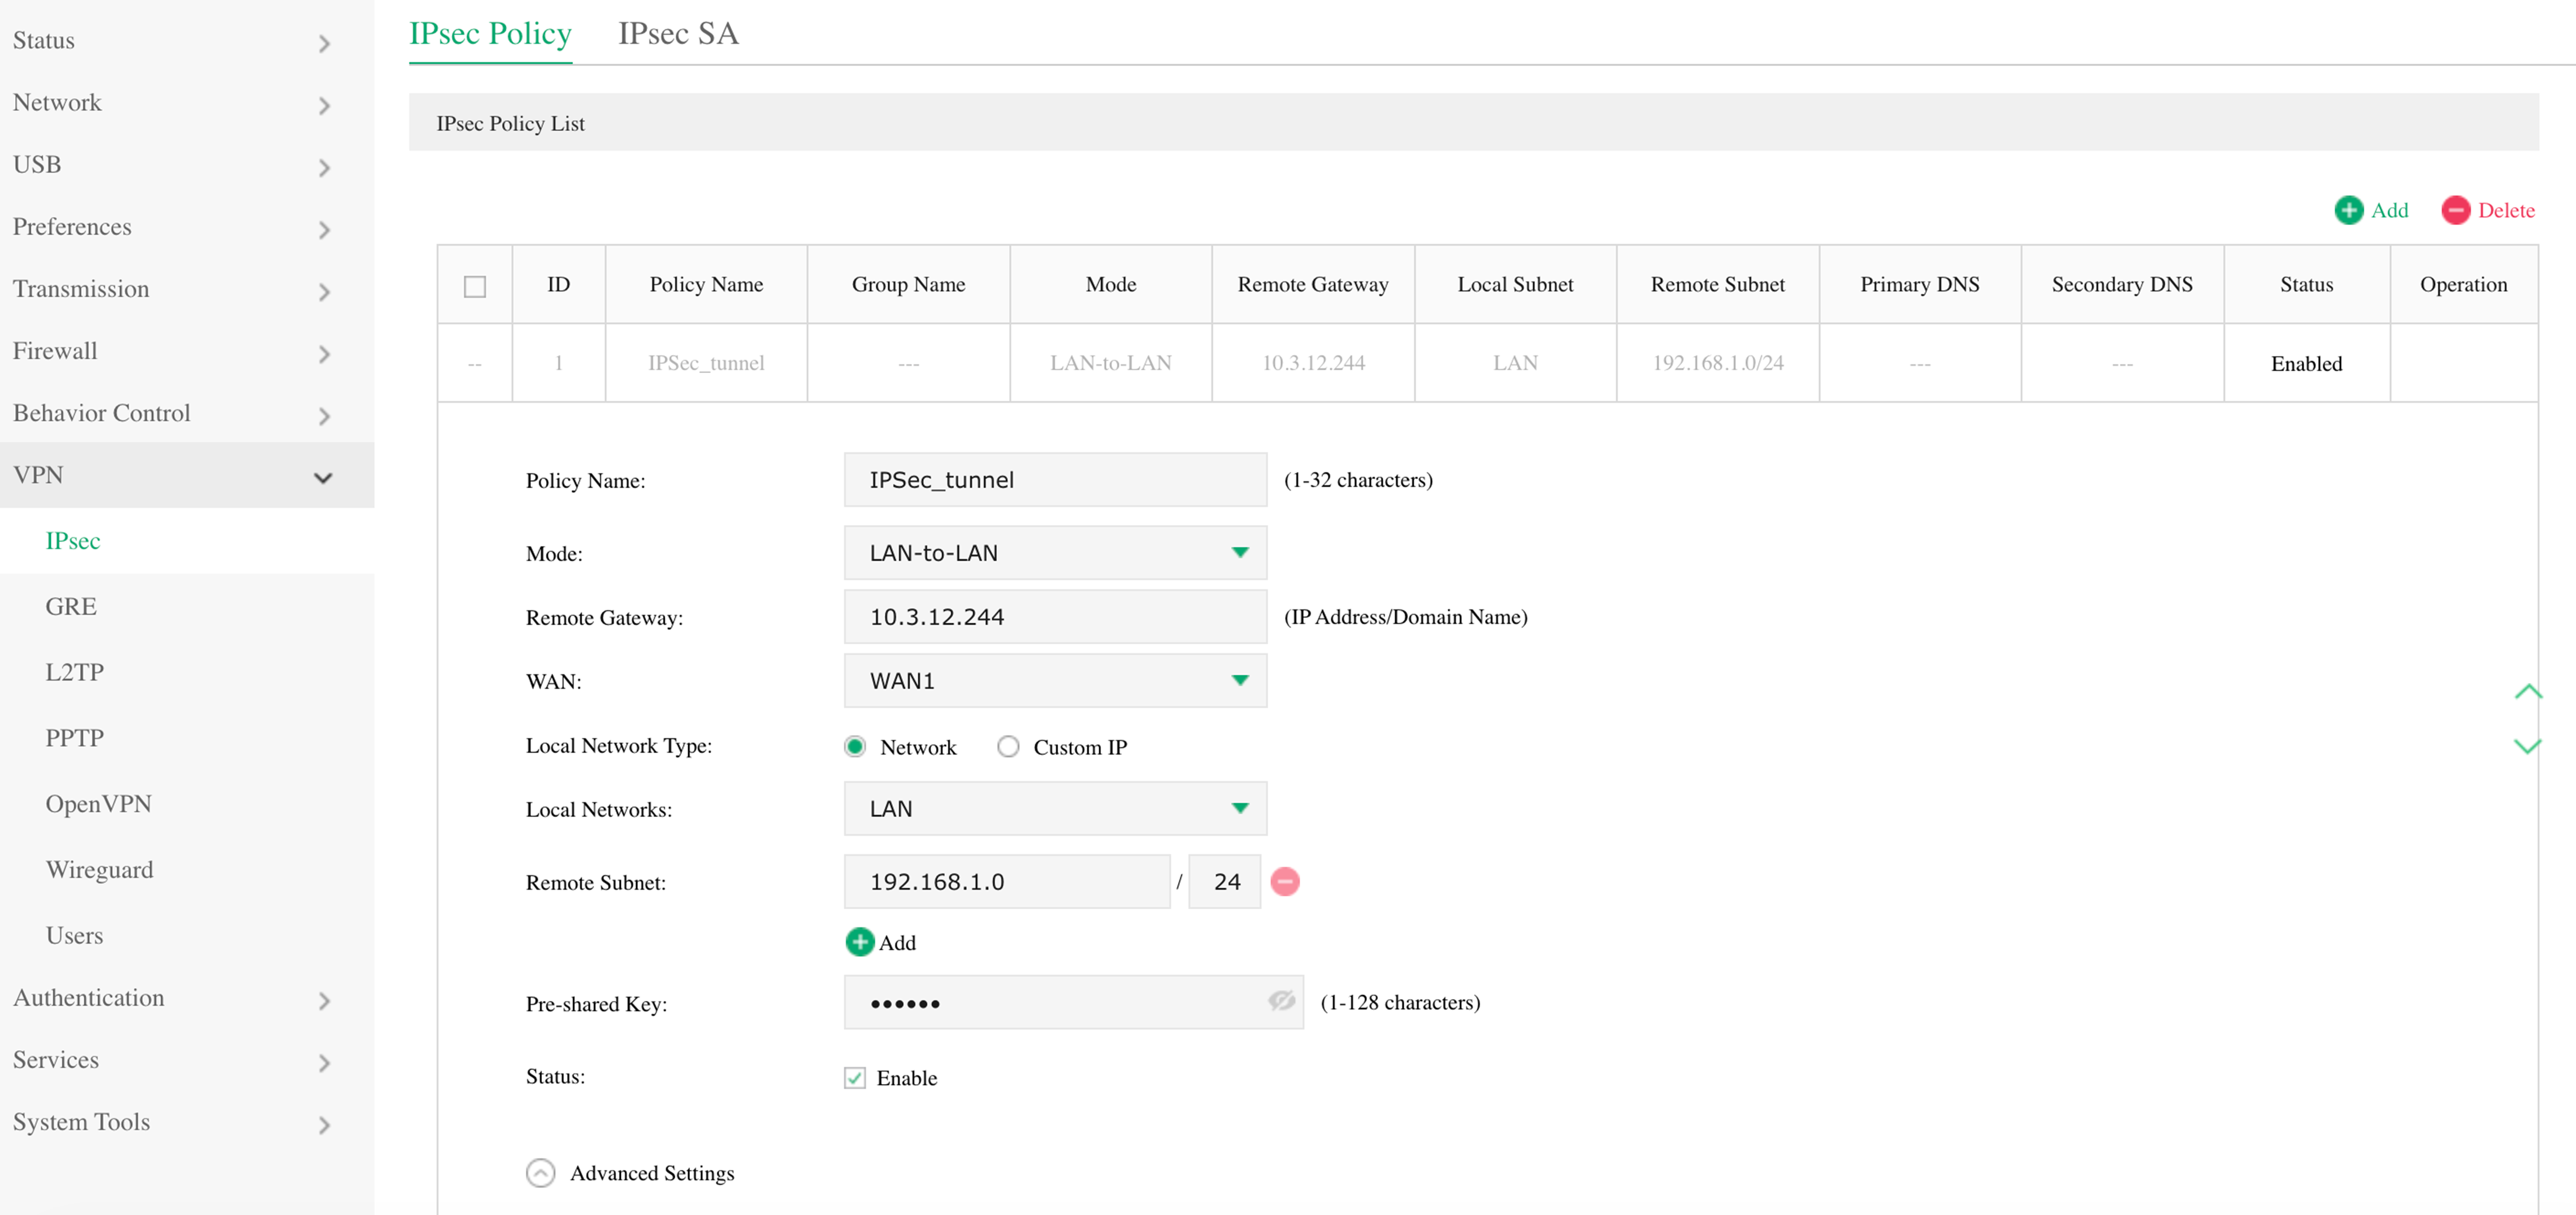This screenshot has height=1215, width=2576.
Task: Click the red Delete policy icon
Action: (2455, 210)
